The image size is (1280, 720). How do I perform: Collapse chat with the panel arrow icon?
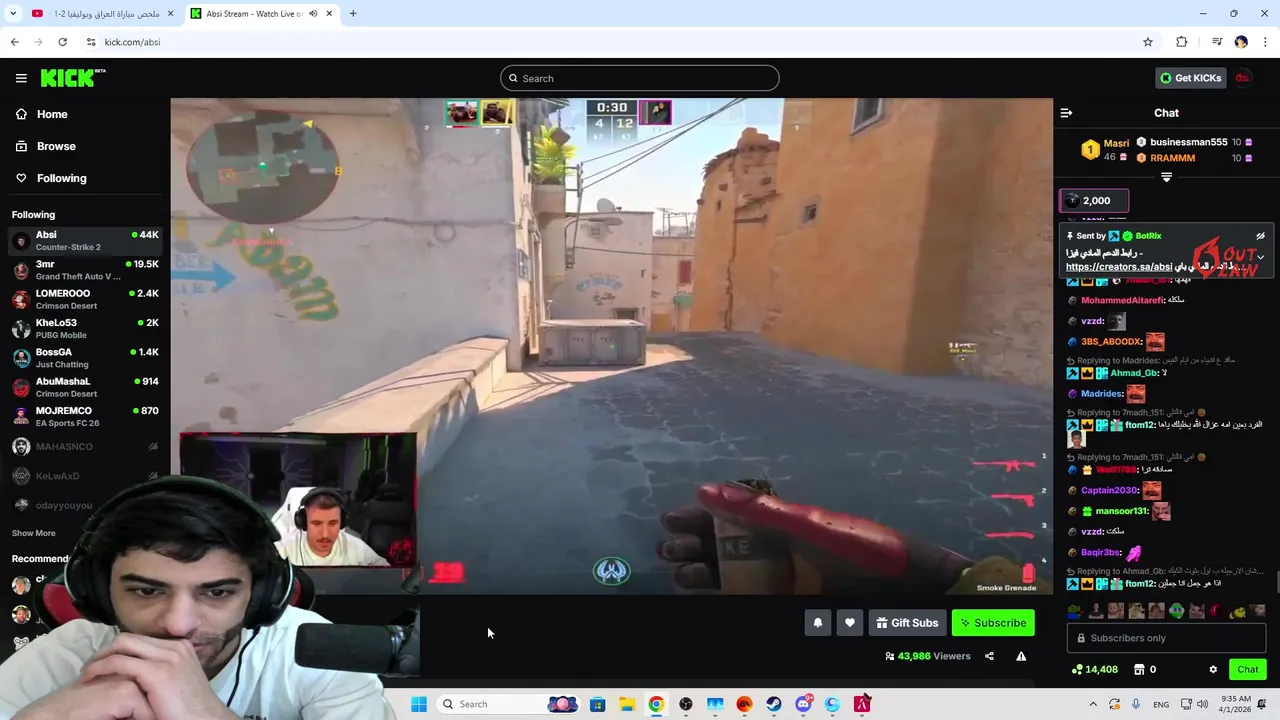[x=1066, y=113]
